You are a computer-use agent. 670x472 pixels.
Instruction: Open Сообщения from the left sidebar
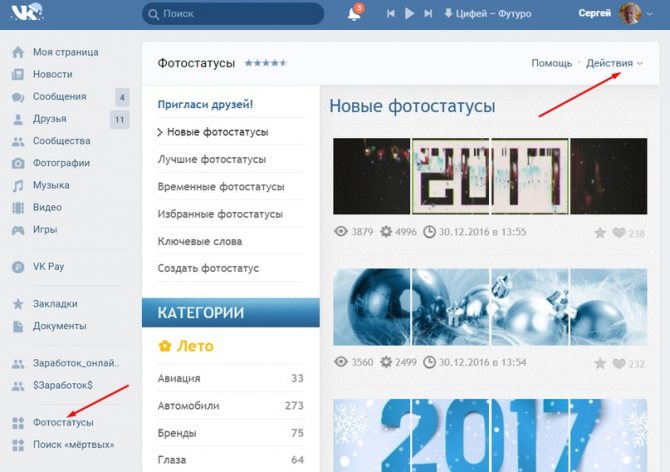pyautogui.click(x=59, y=97)
